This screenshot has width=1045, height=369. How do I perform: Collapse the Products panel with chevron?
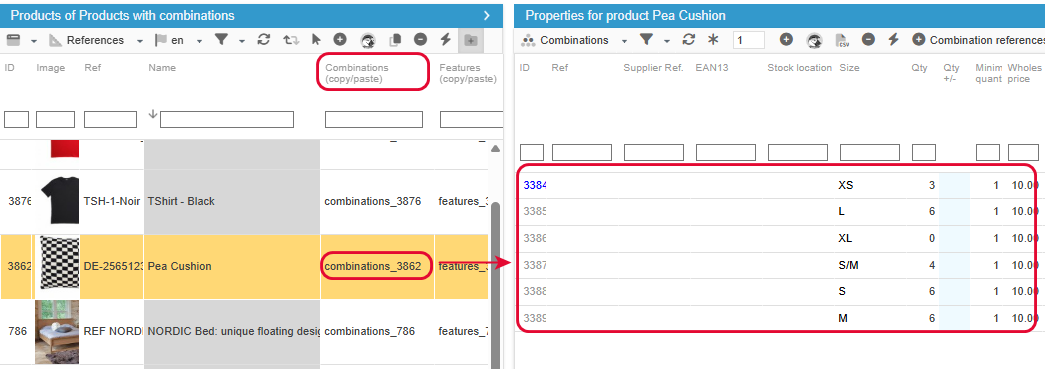click(x=487, y=15)
